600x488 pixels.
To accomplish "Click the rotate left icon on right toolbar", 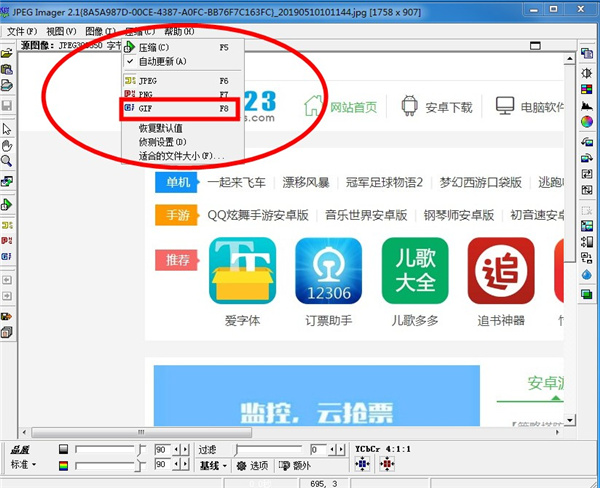I will [x=587, y=142].
